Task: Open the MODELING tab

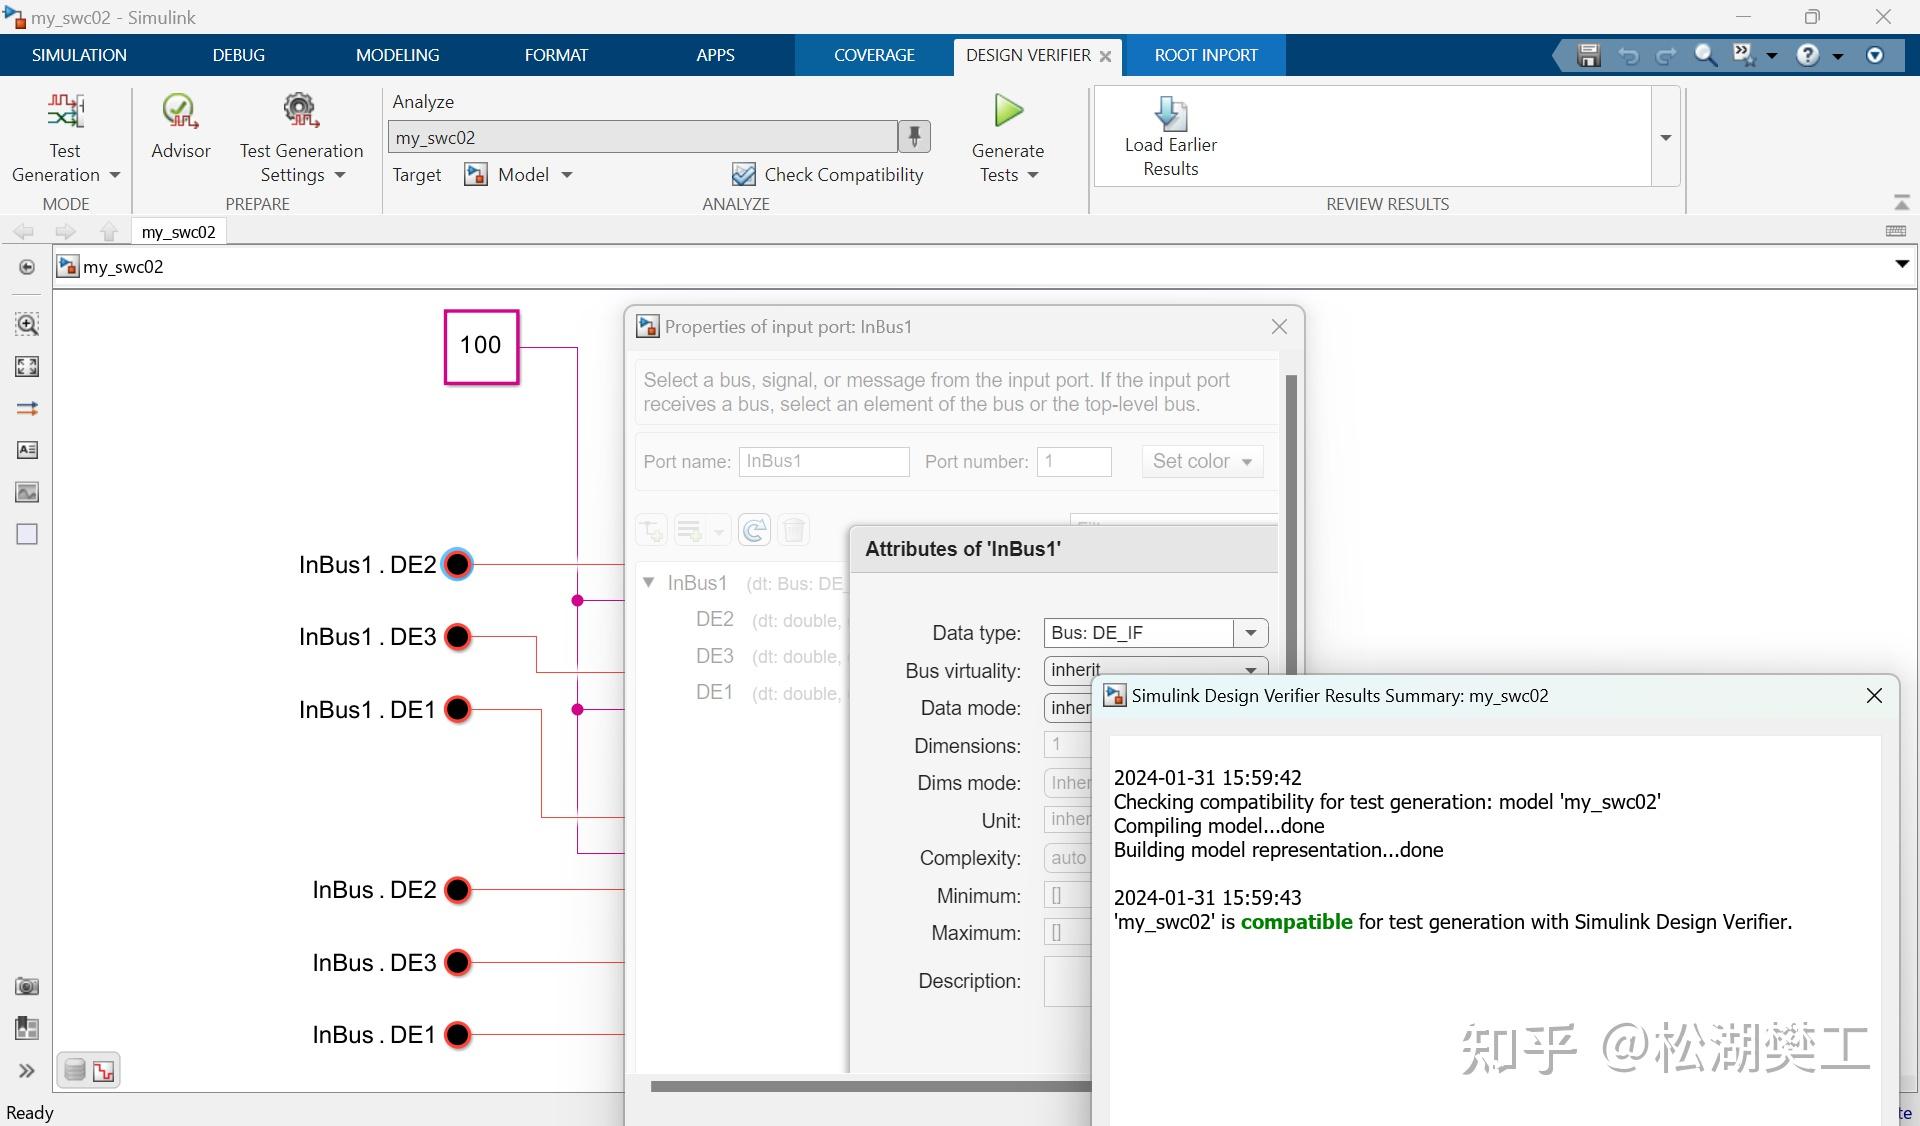Action: point(397,55)
